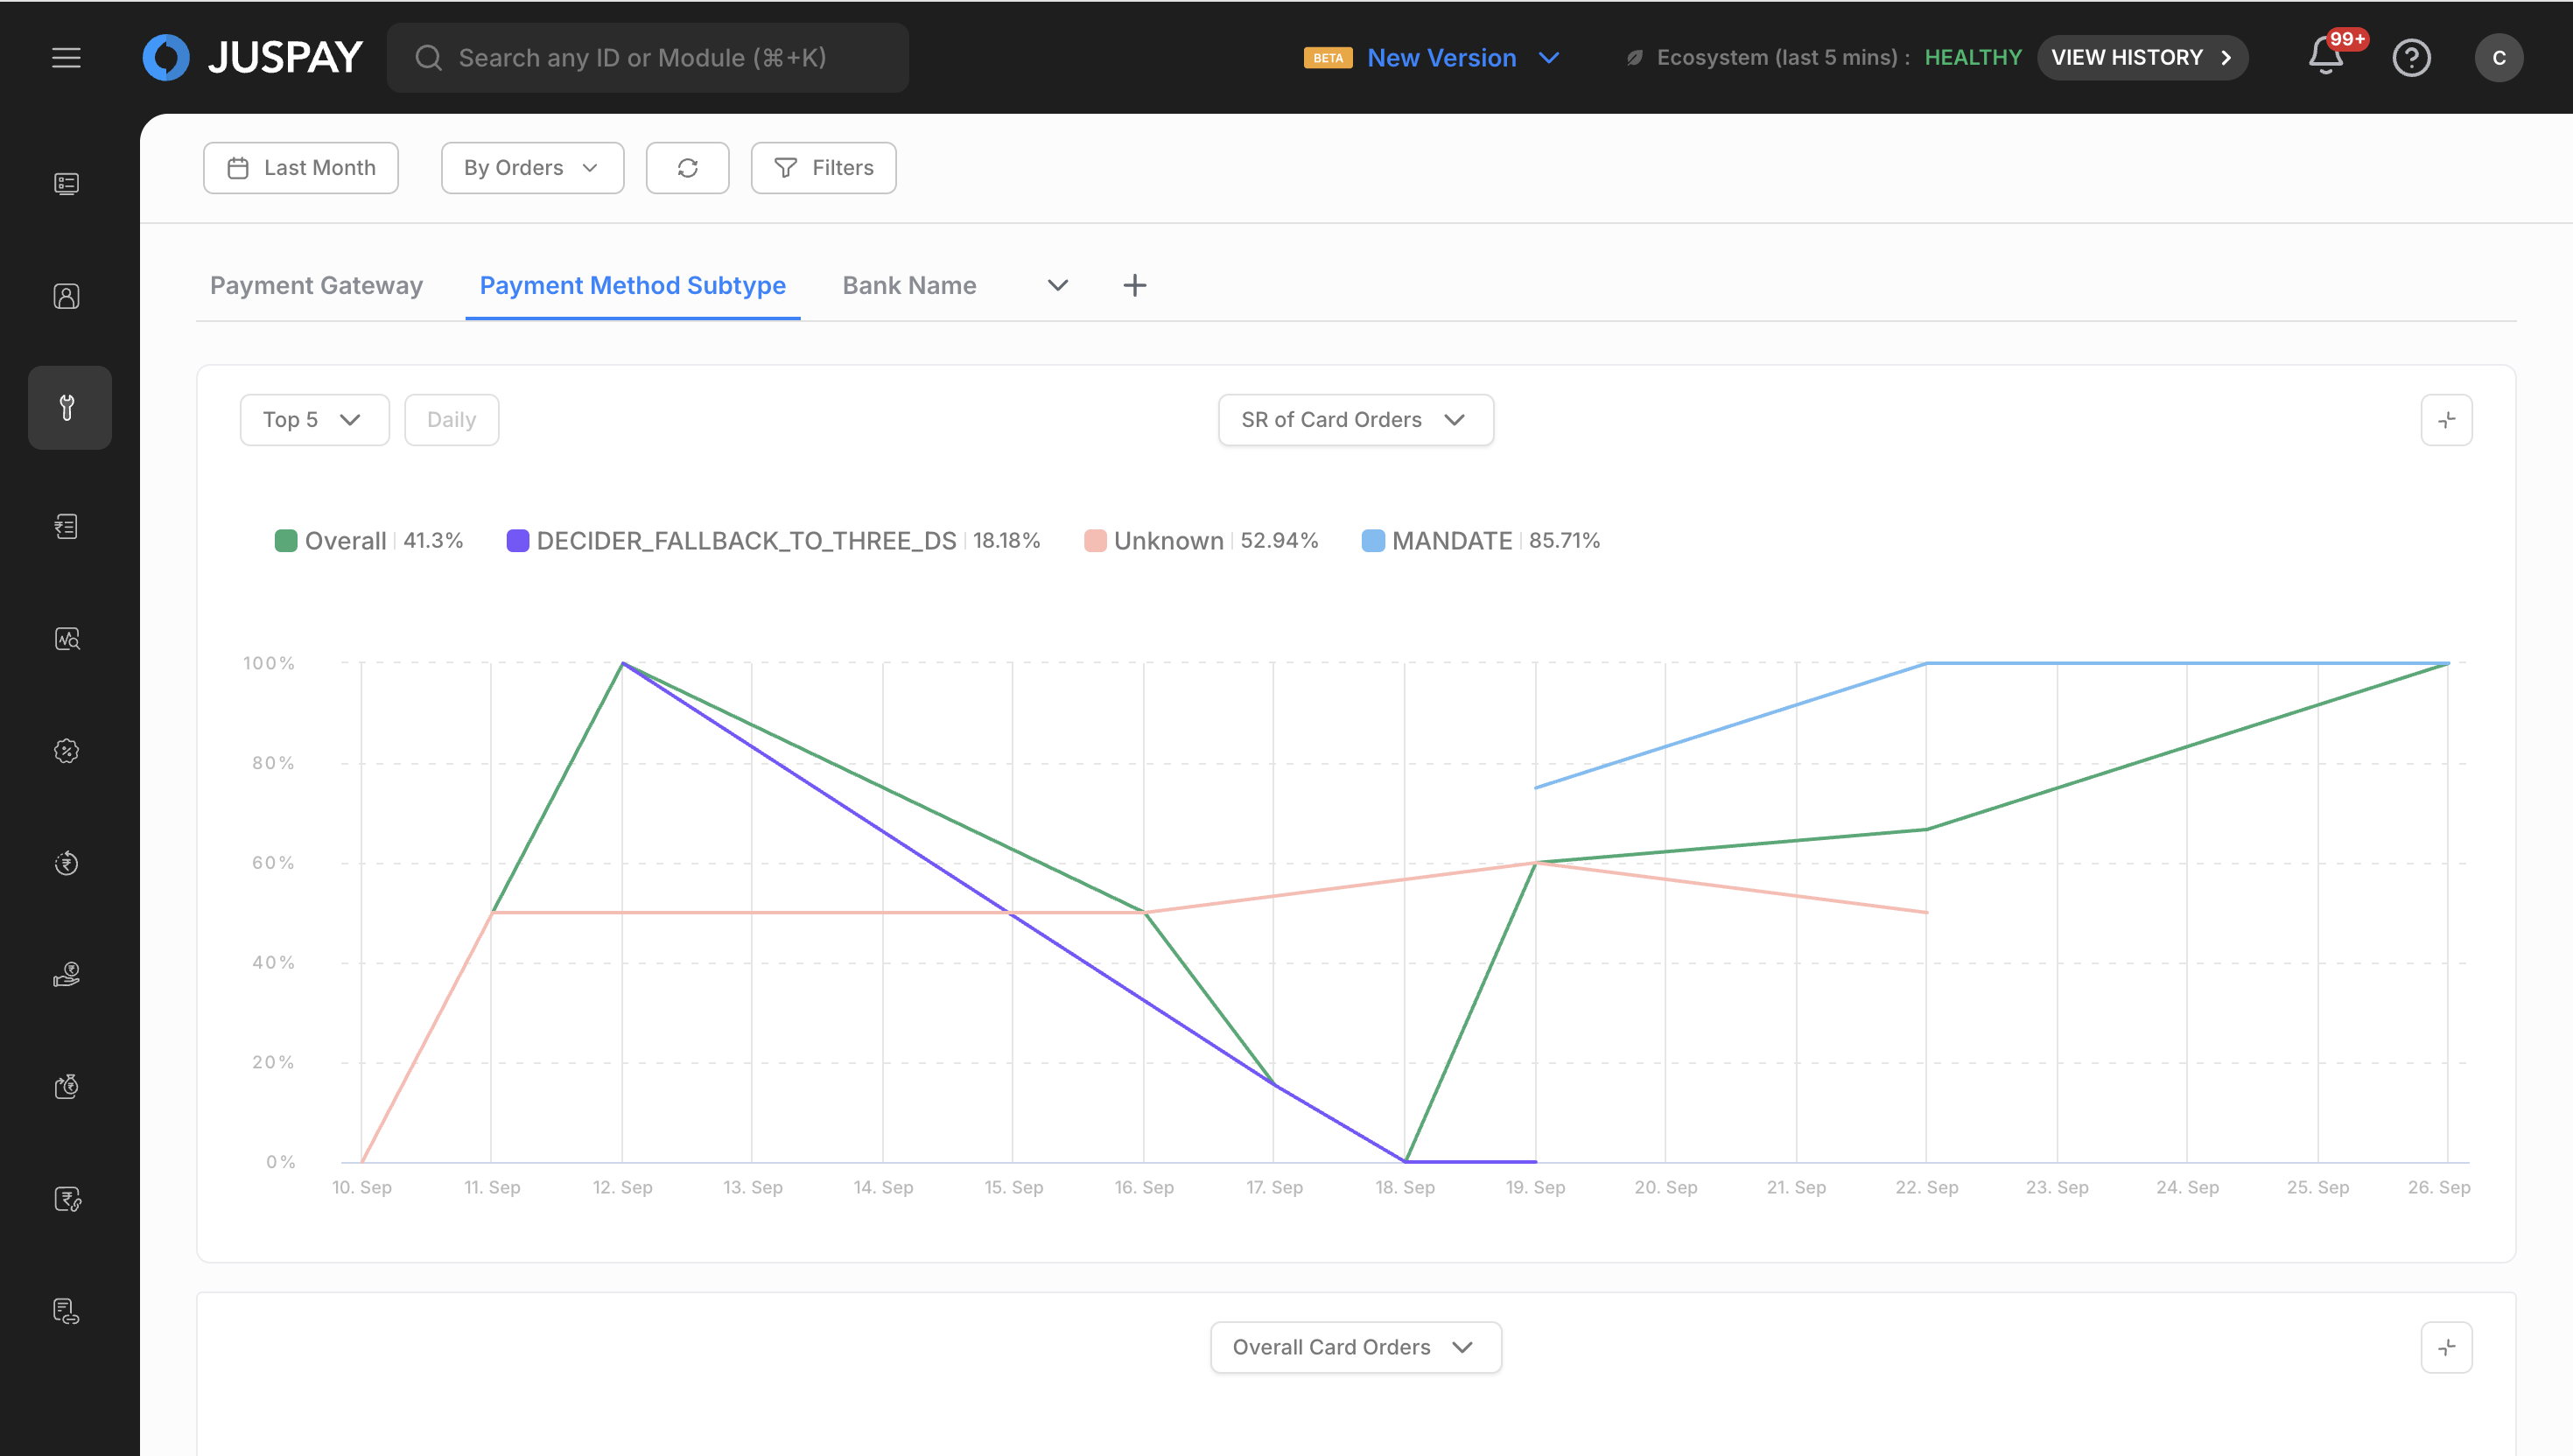This screenshot has width=2573, height=1456.
Task: Open the Top 5 dropdown
Action: [x=313, y=420]
